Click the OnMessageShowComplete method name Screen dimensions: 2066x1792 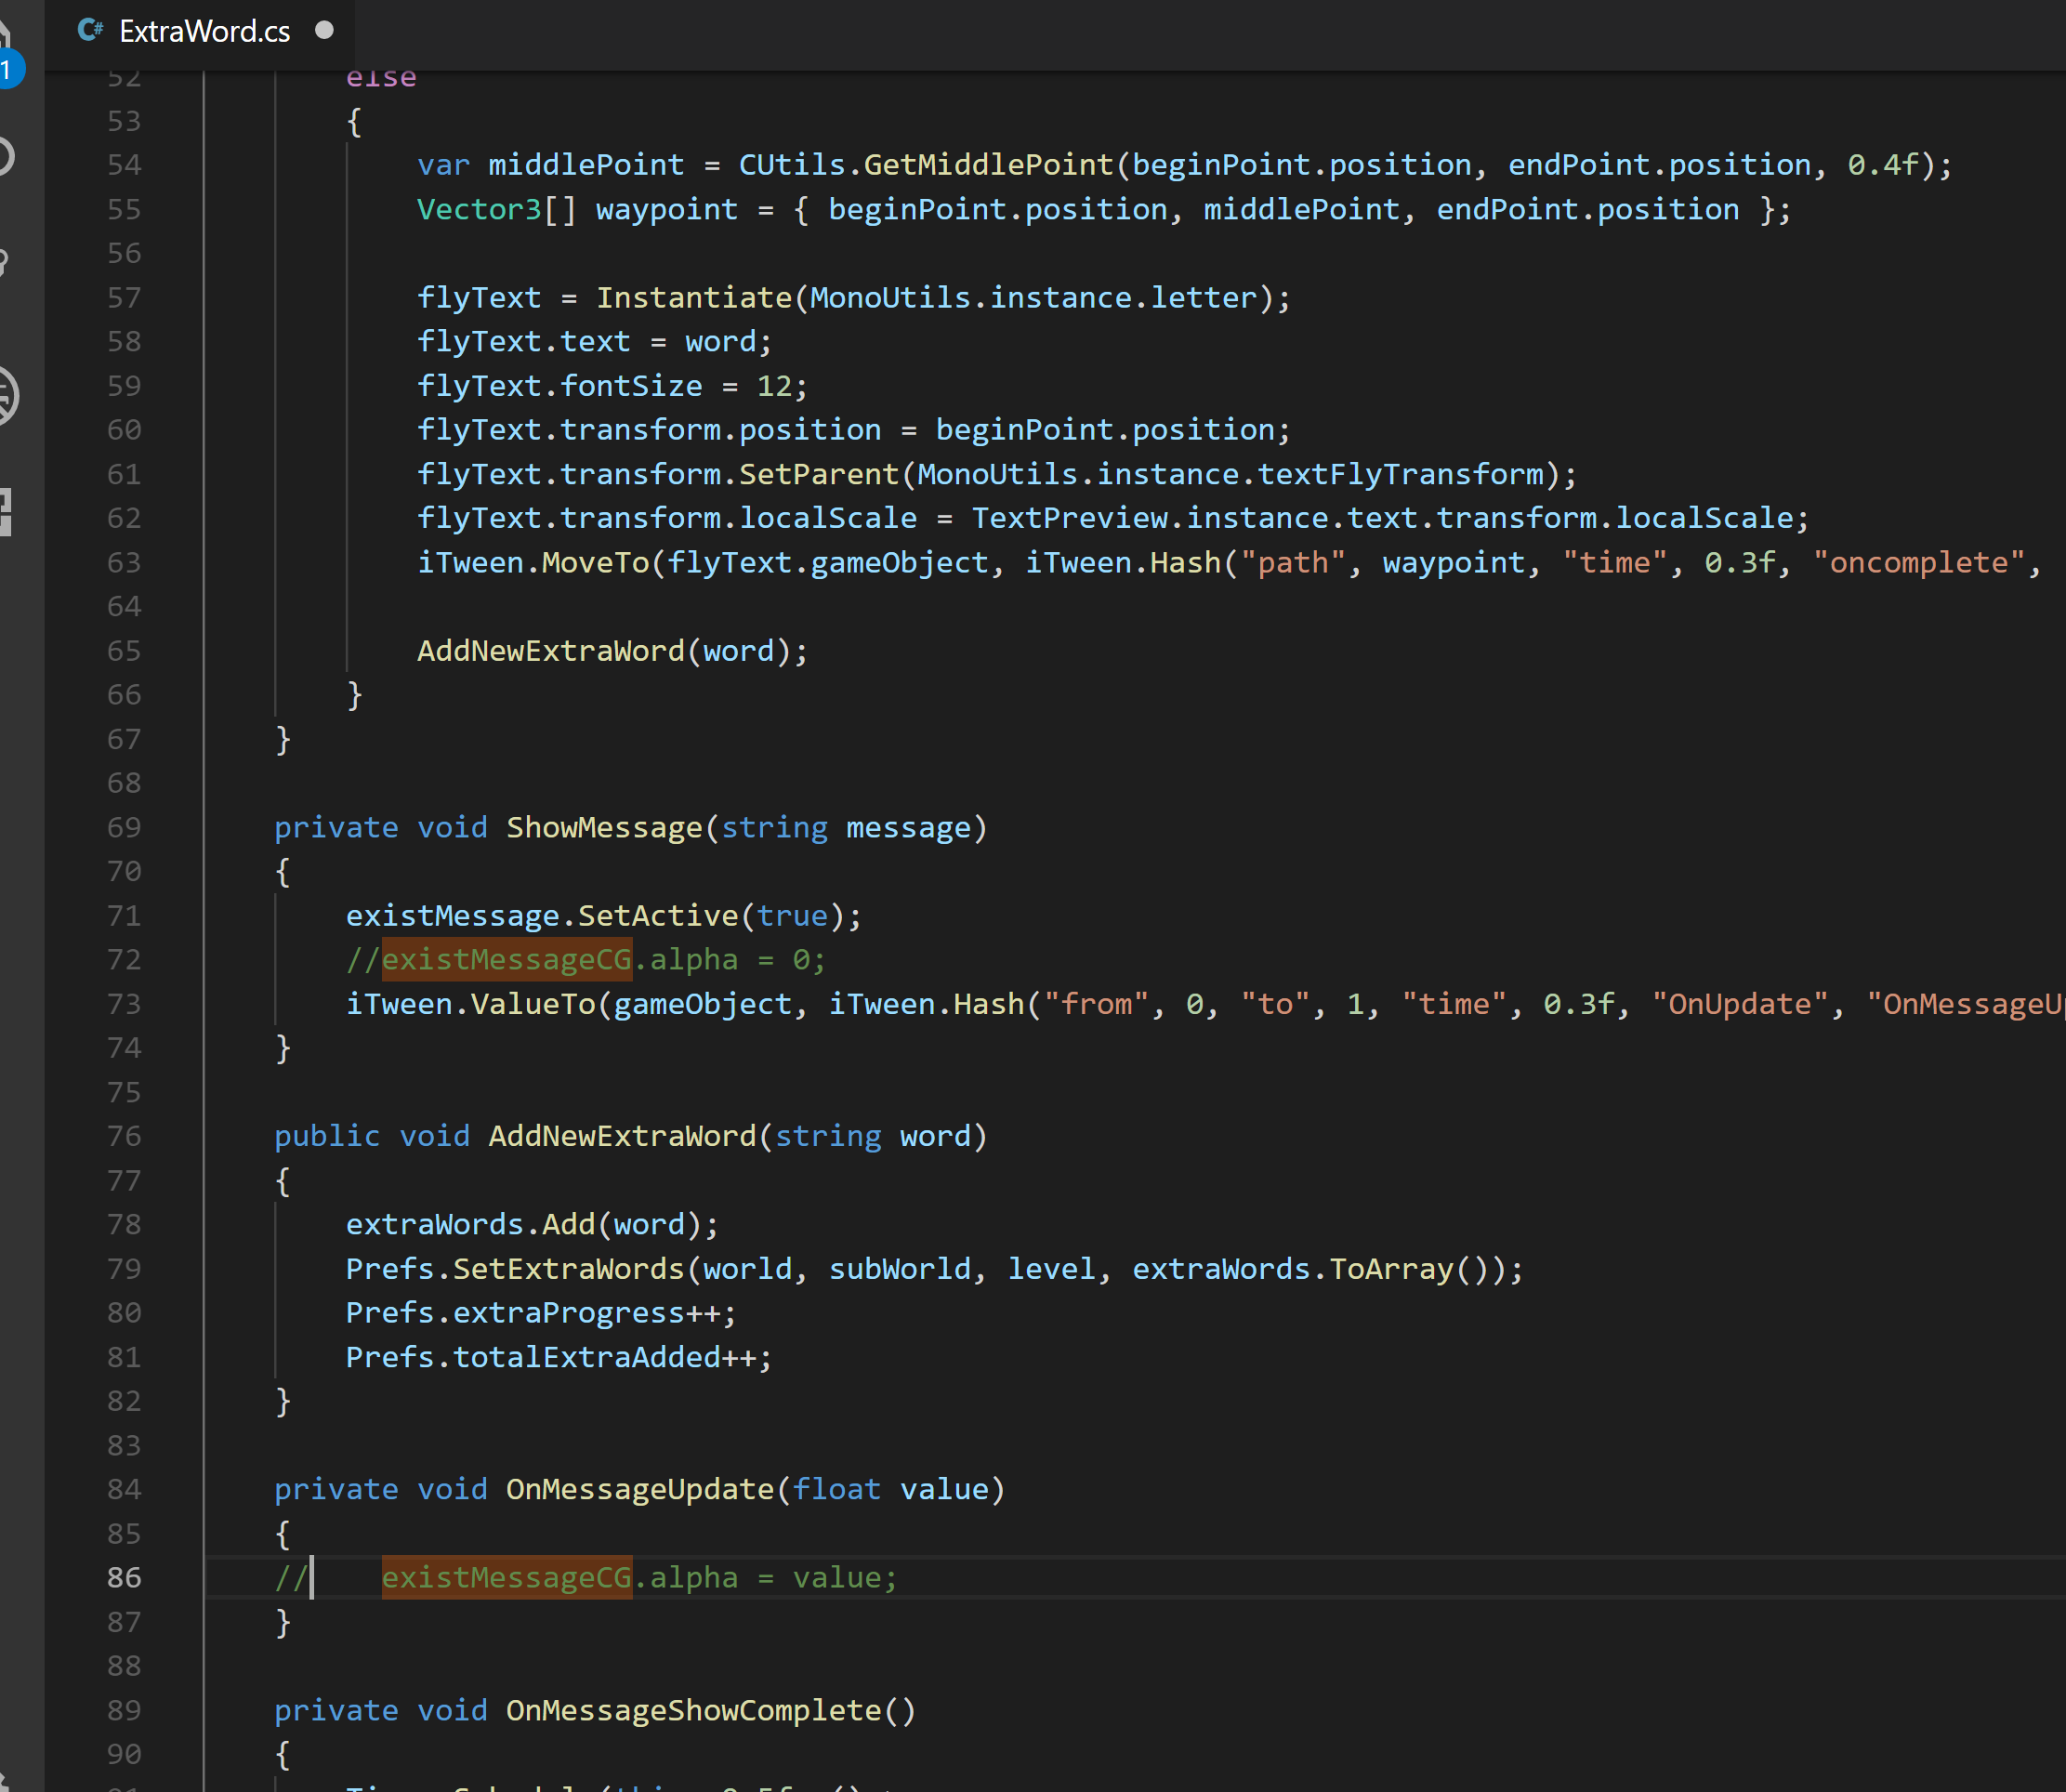[694, 1710]
